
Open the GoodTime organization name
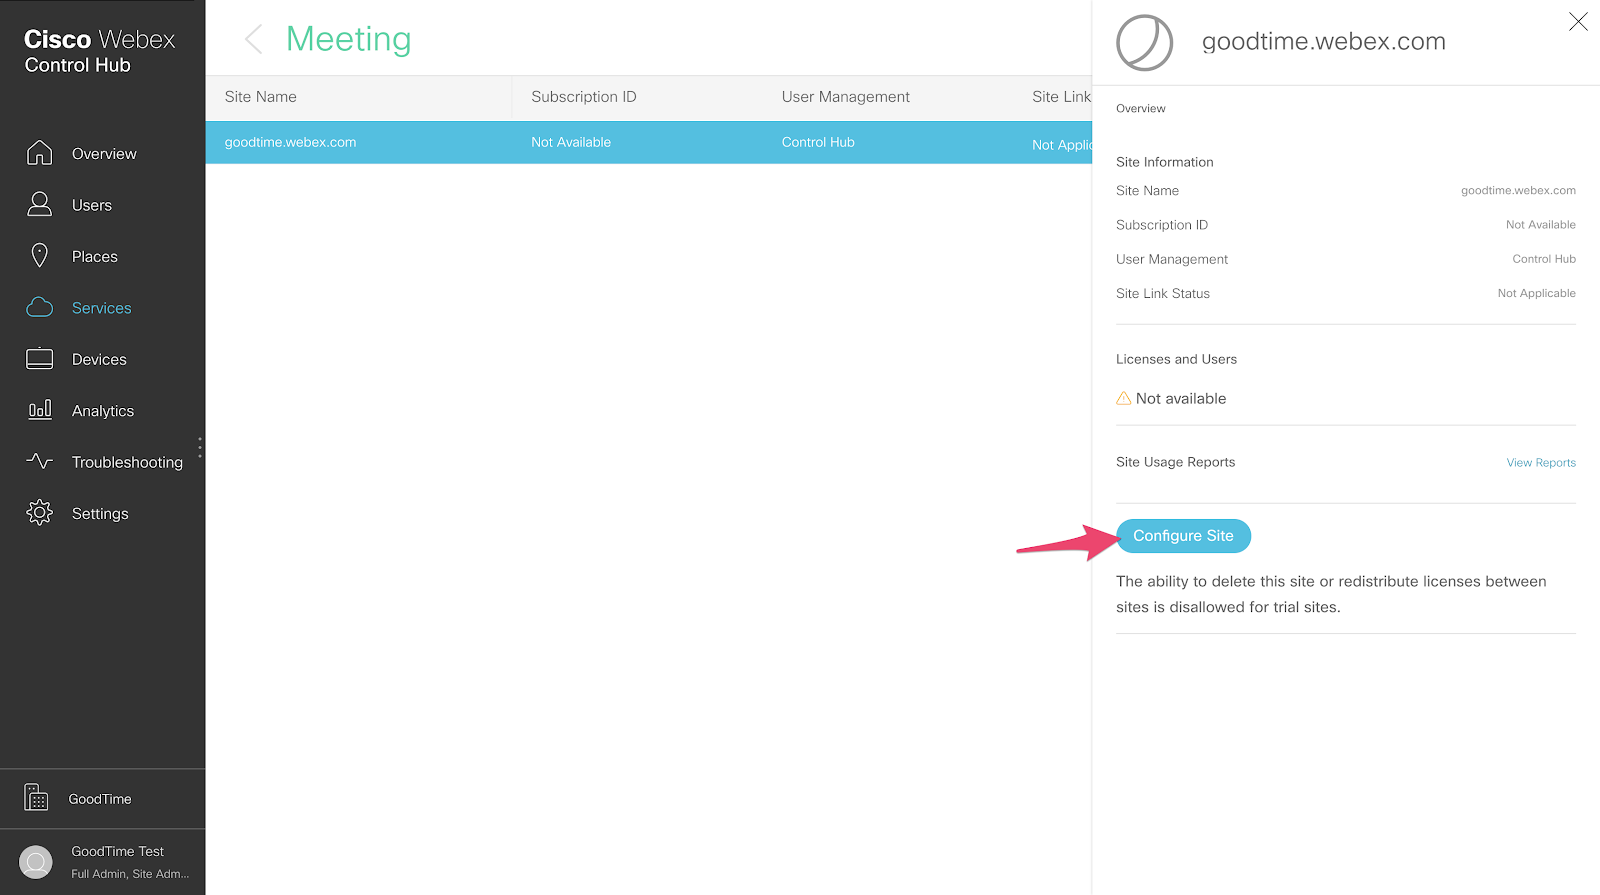pos(100,799)
